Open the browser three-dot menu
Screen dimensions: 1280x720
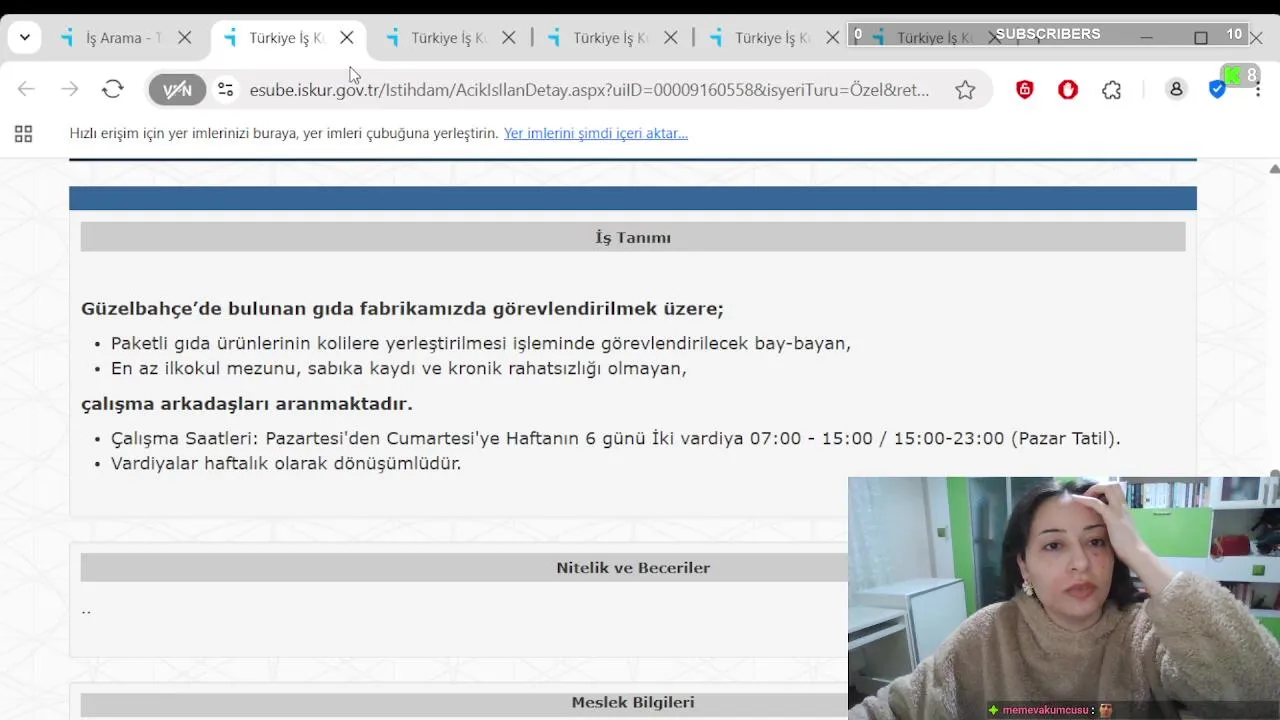pos(1257,90)
